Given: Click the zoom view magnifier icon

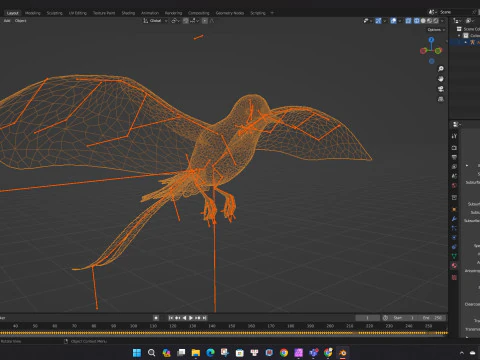Looking at the screenshot, I should pos(441,69).
